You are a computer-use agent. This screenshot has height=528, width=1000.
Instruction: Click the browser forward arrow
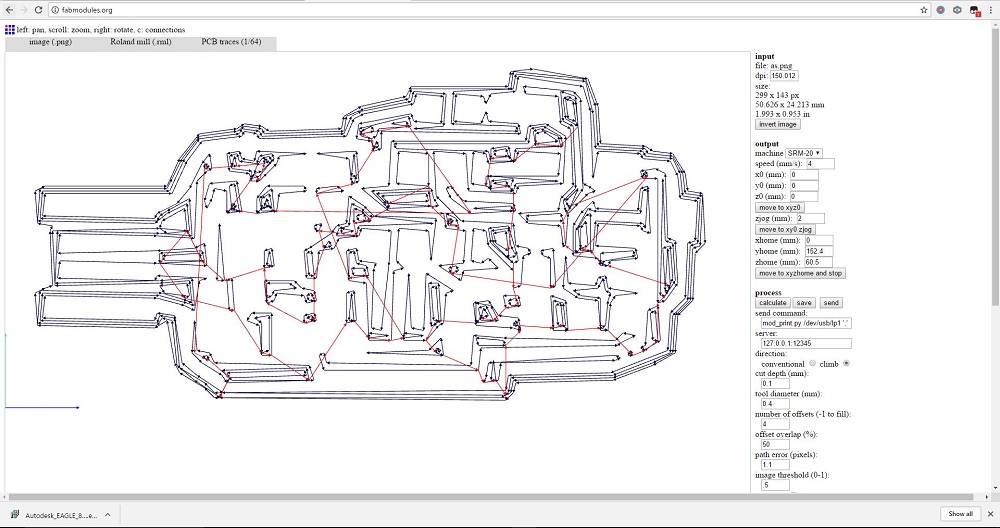(x=24, y=10)
